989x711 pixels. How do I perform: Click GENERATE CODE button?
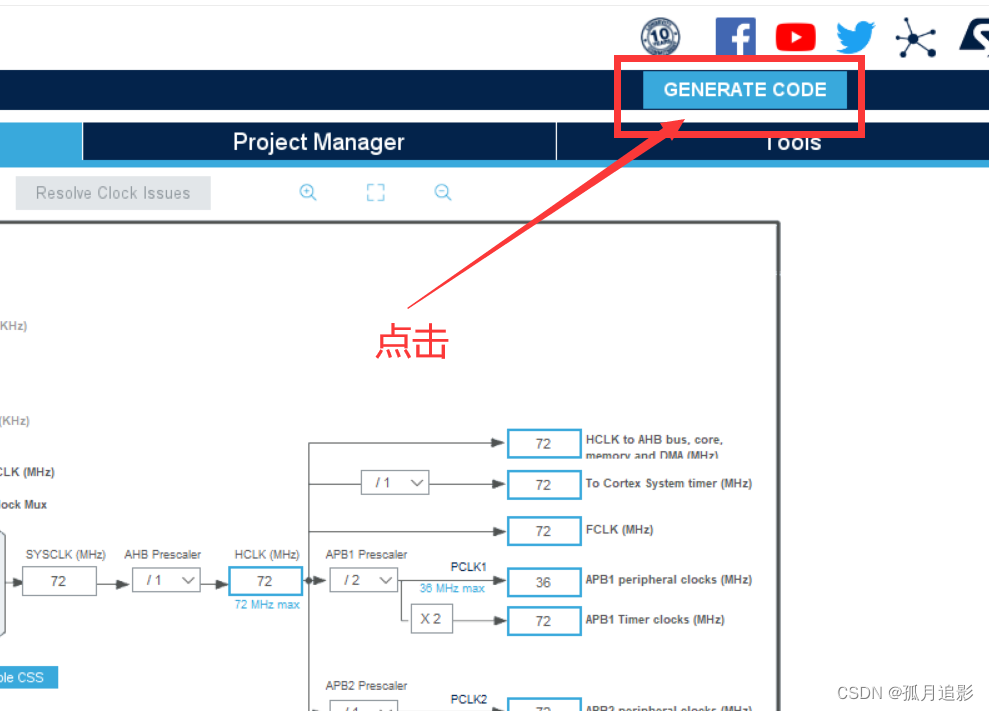click(745, 90)
